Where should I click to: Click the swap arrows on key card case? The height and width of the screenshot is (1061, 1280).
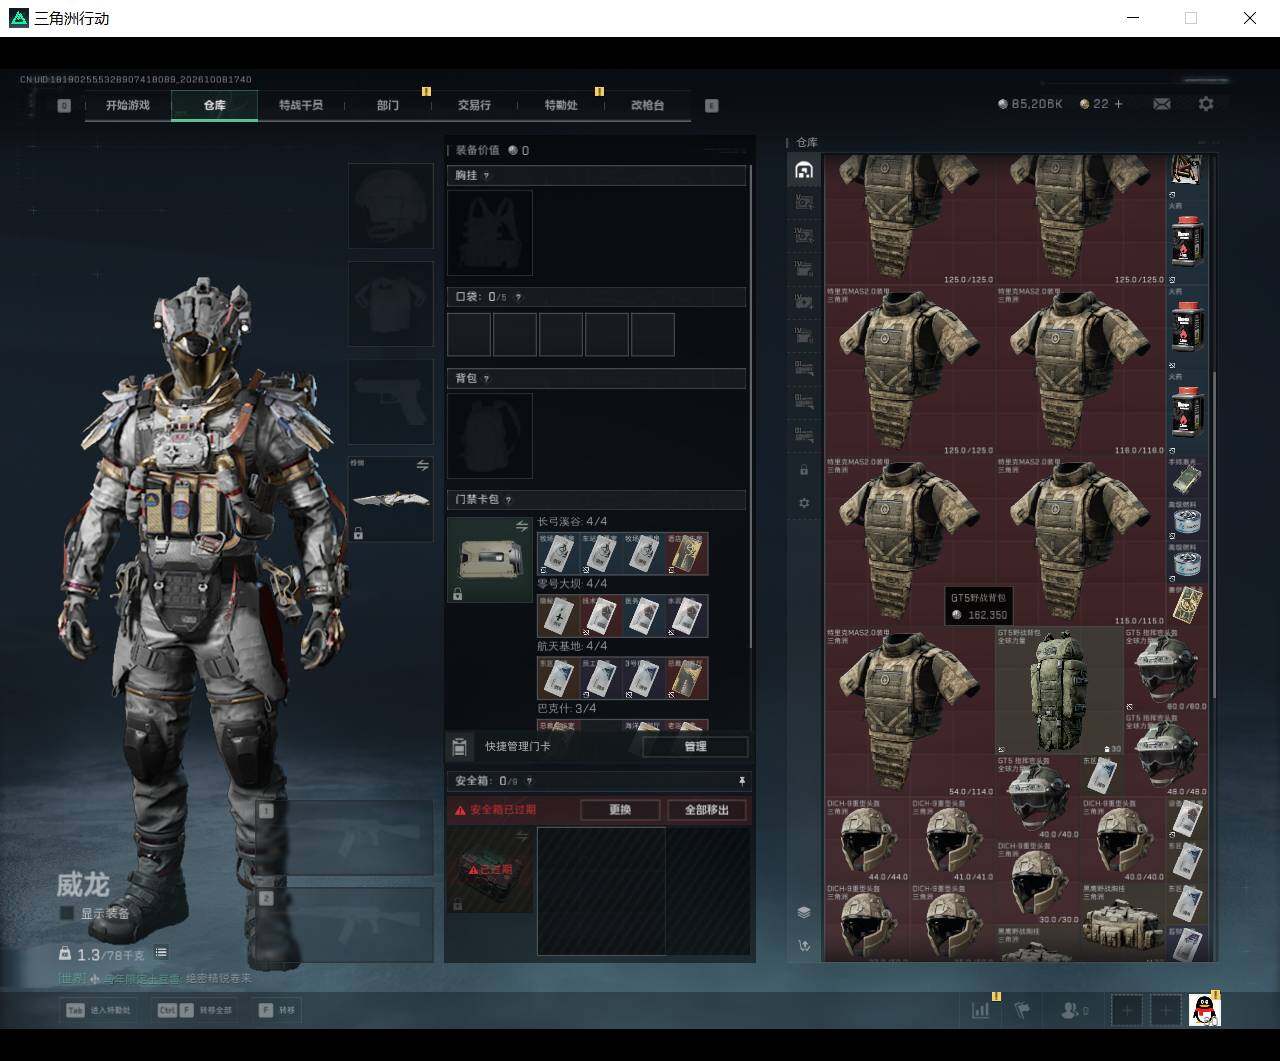click(x=521, y=526)
